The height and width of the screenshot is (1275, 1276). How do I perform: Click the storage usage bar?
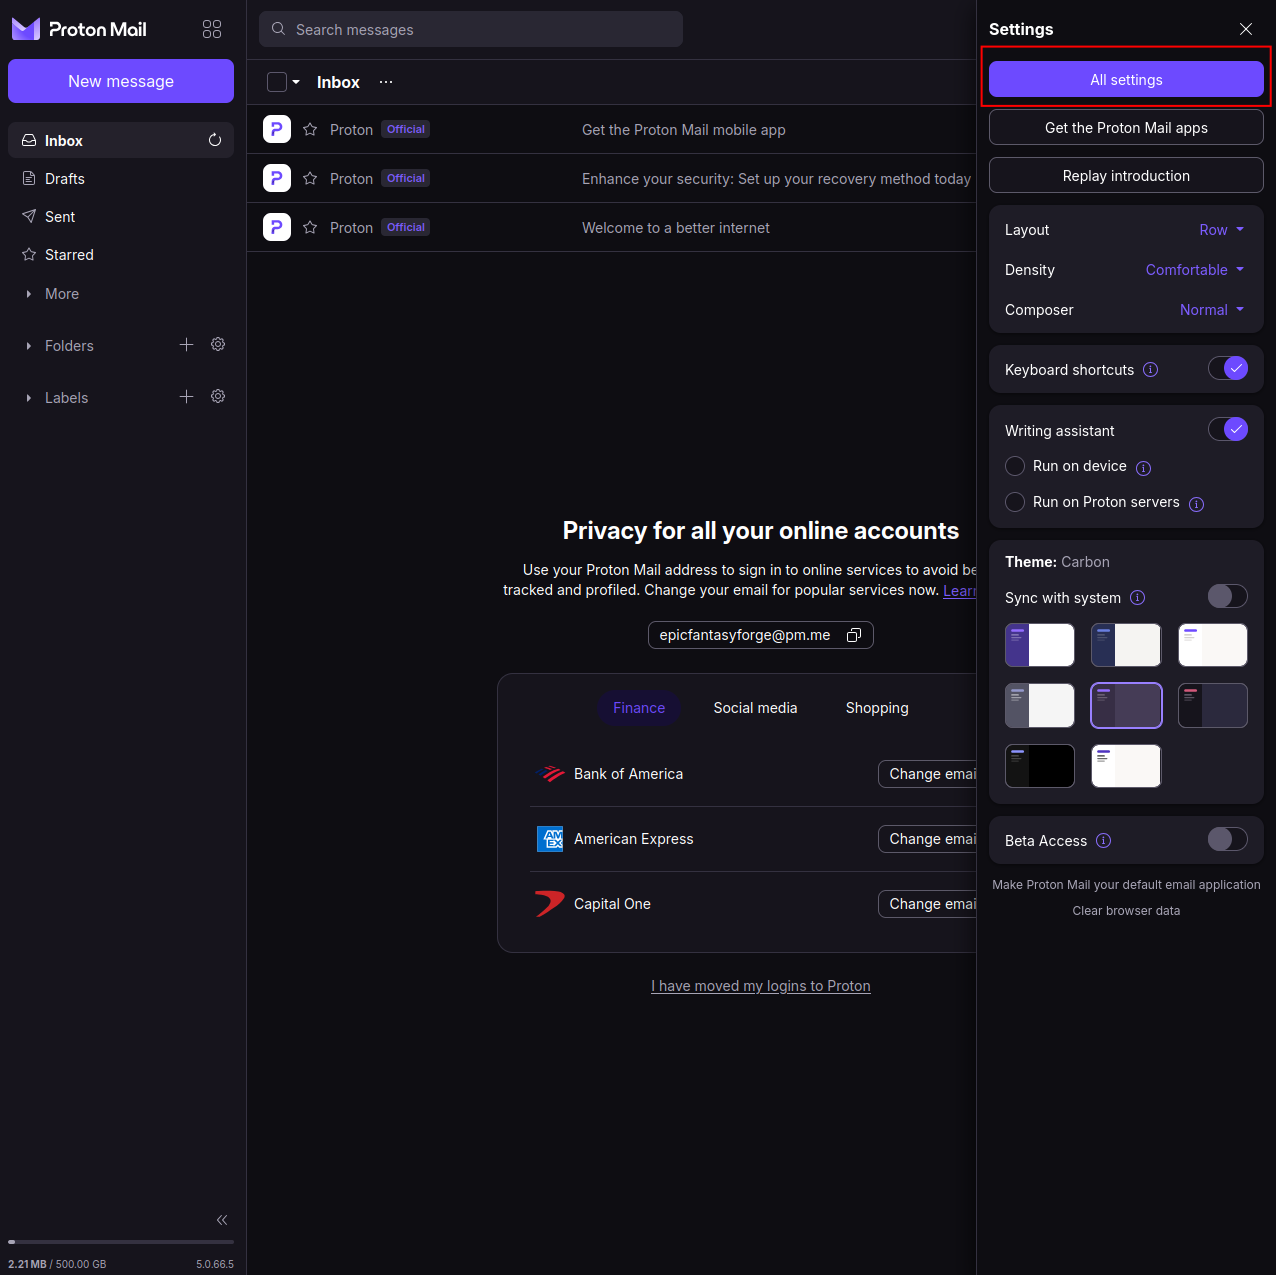[121, 1242]
